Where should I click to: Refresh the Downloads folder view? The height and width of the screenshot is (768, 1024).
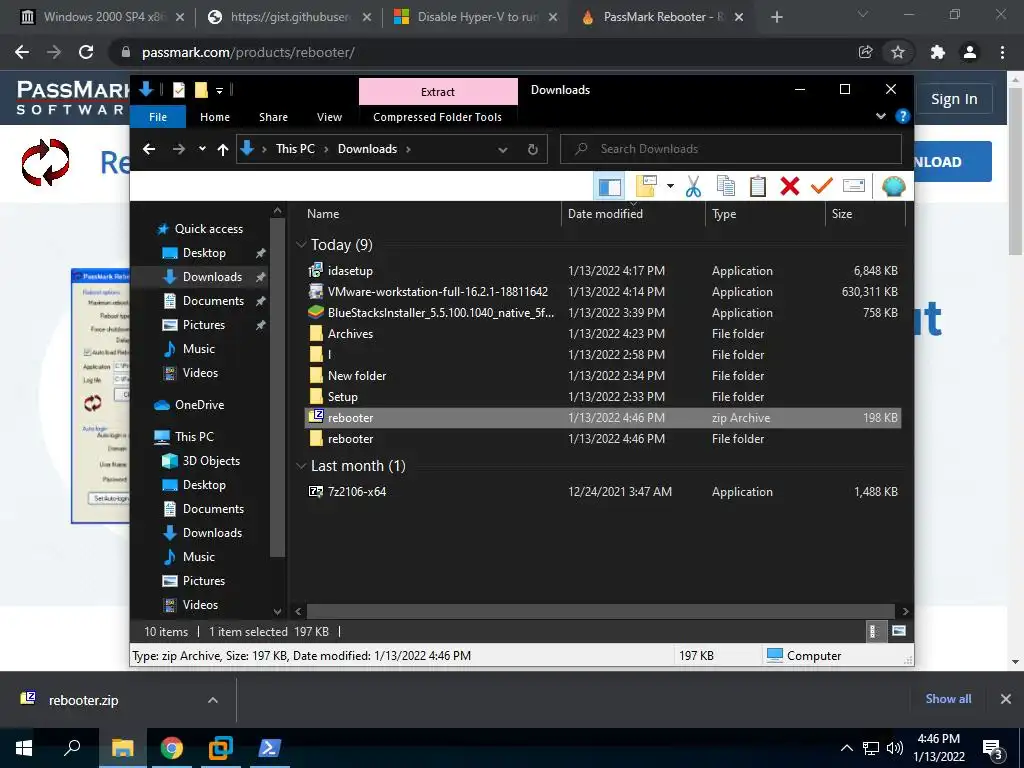(x=533, y=150)
